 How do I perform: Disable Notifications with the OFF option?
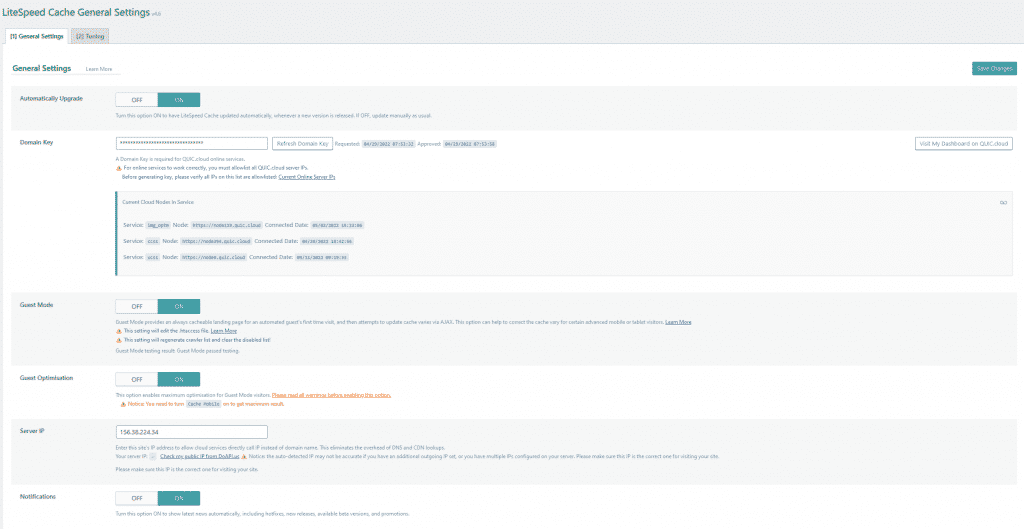coord(136,498)
